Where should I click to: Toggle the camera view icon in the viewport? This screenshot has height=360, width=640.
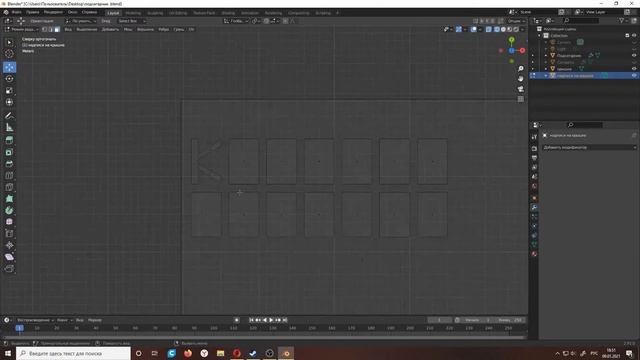click(x=521, y=89)
